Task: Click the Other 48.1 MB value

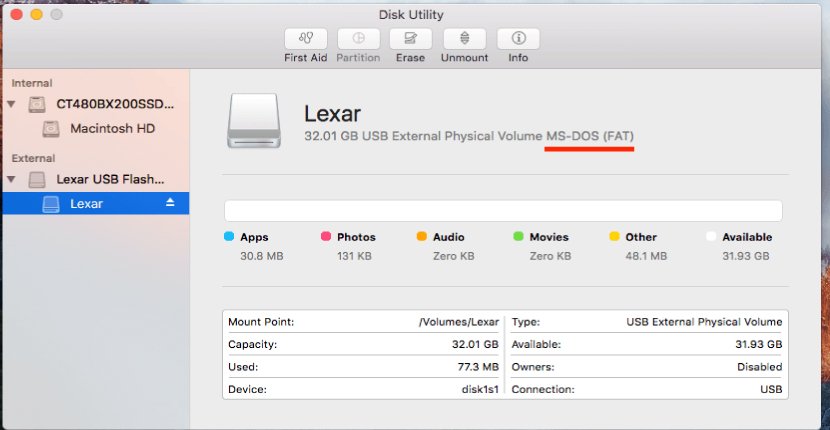Action: 645,256
